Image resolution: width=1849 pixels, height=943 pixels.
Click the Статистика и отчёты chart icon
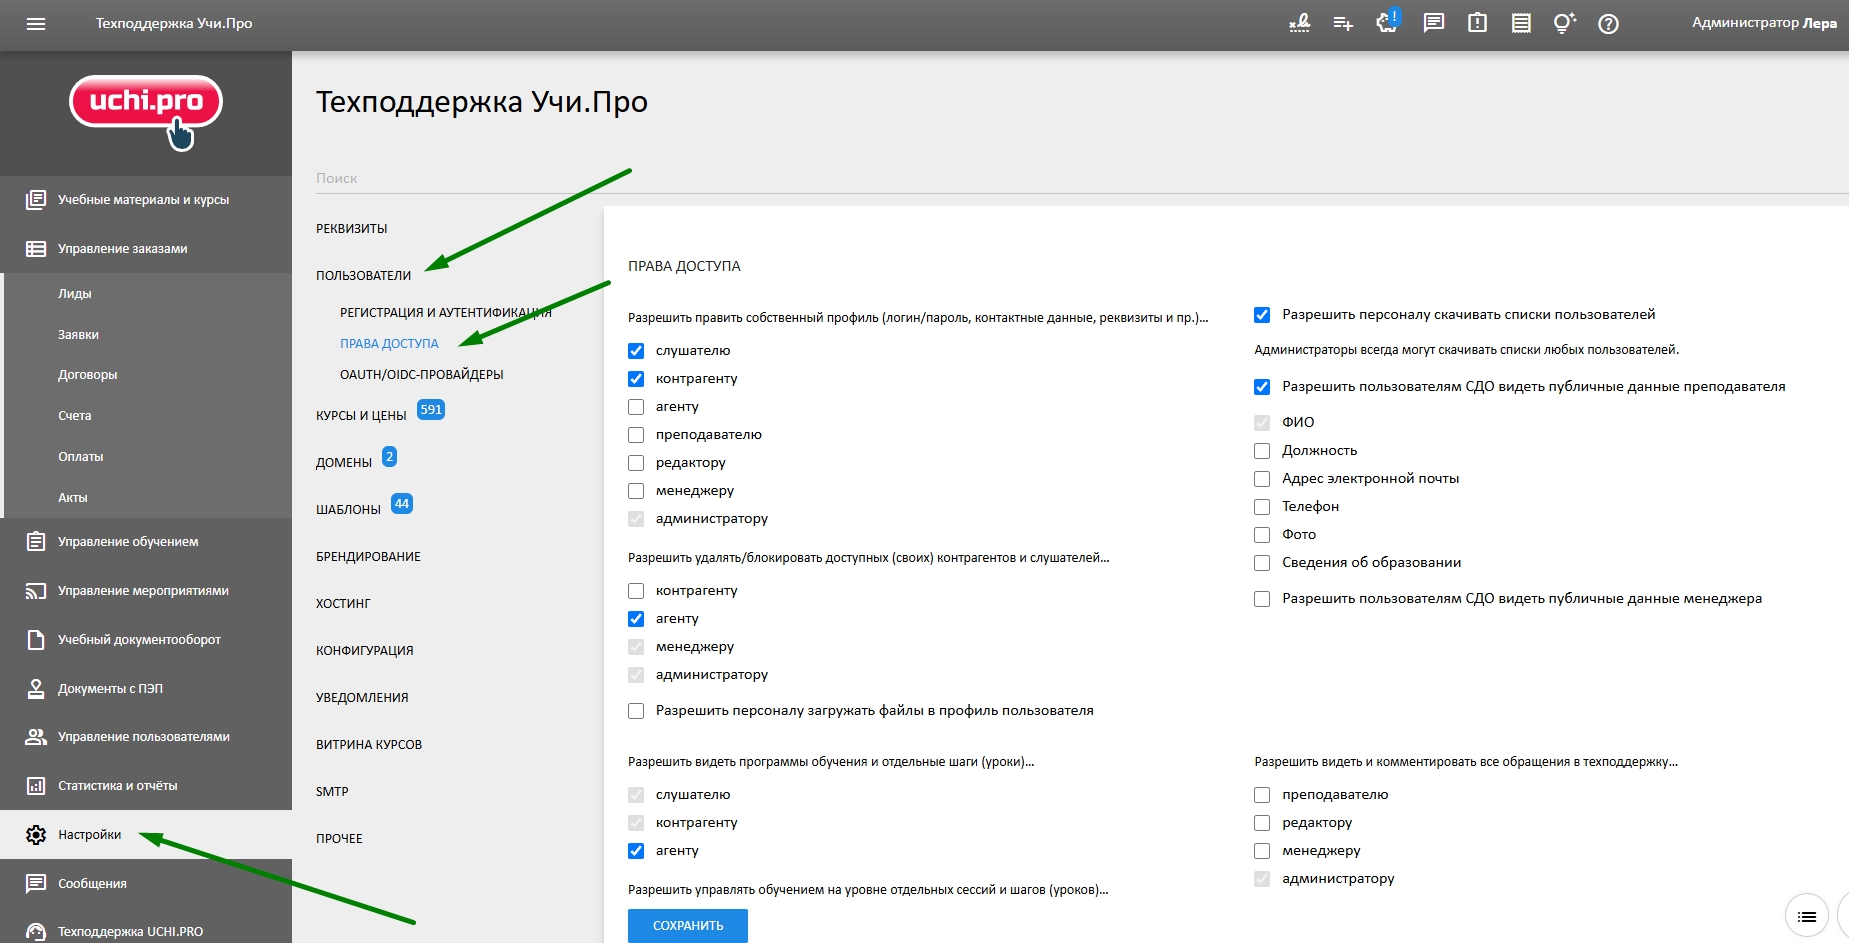(36, 786)
